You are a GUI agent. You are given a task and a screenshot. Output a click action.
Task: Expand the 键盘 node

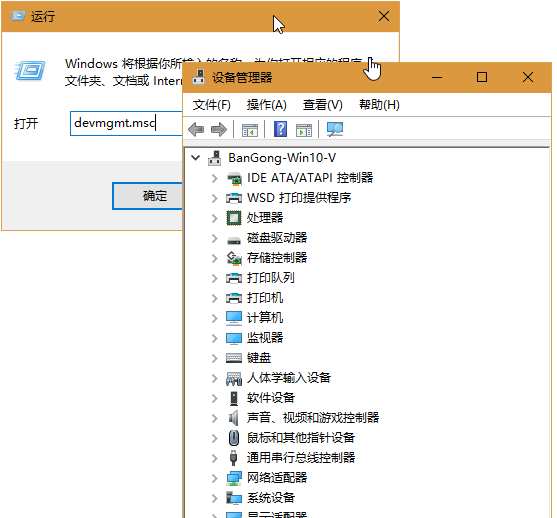(x=215, y=358)
